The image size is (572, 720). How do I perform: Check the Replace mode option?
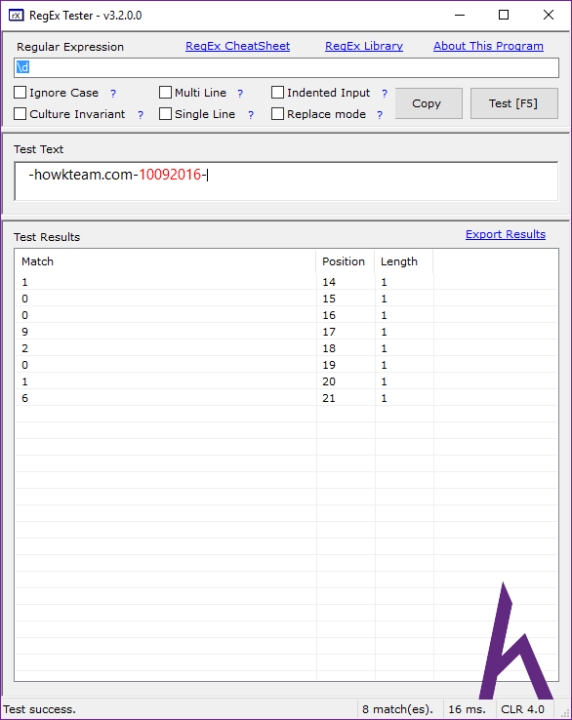point(277,114)
